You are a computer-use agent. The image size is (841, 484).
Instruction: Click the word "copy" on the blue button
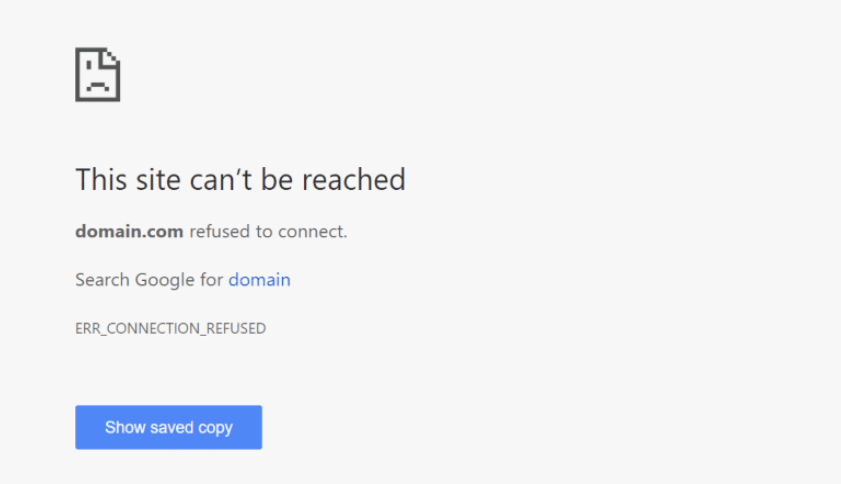click(x=216, y=428)
